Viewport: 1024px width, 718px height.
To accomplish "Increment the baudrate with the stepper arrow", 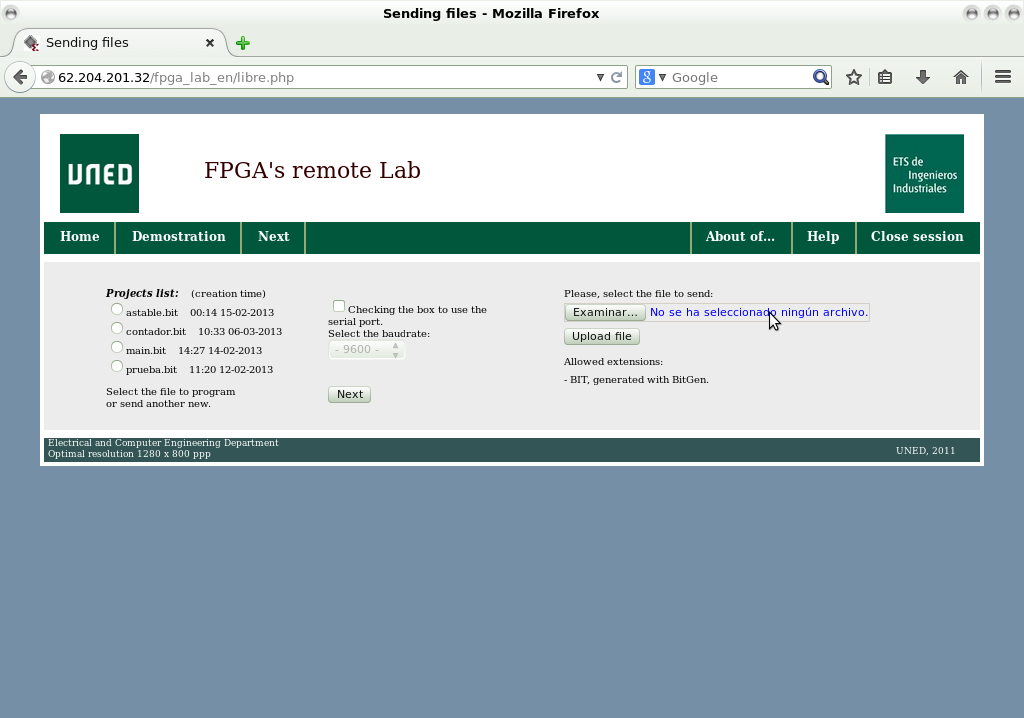I will pos(396,345).
